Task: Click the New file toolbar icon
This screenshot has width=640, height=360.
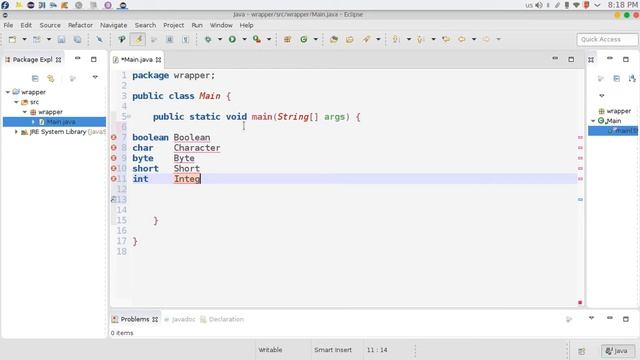Action: [x=12, y=40]
